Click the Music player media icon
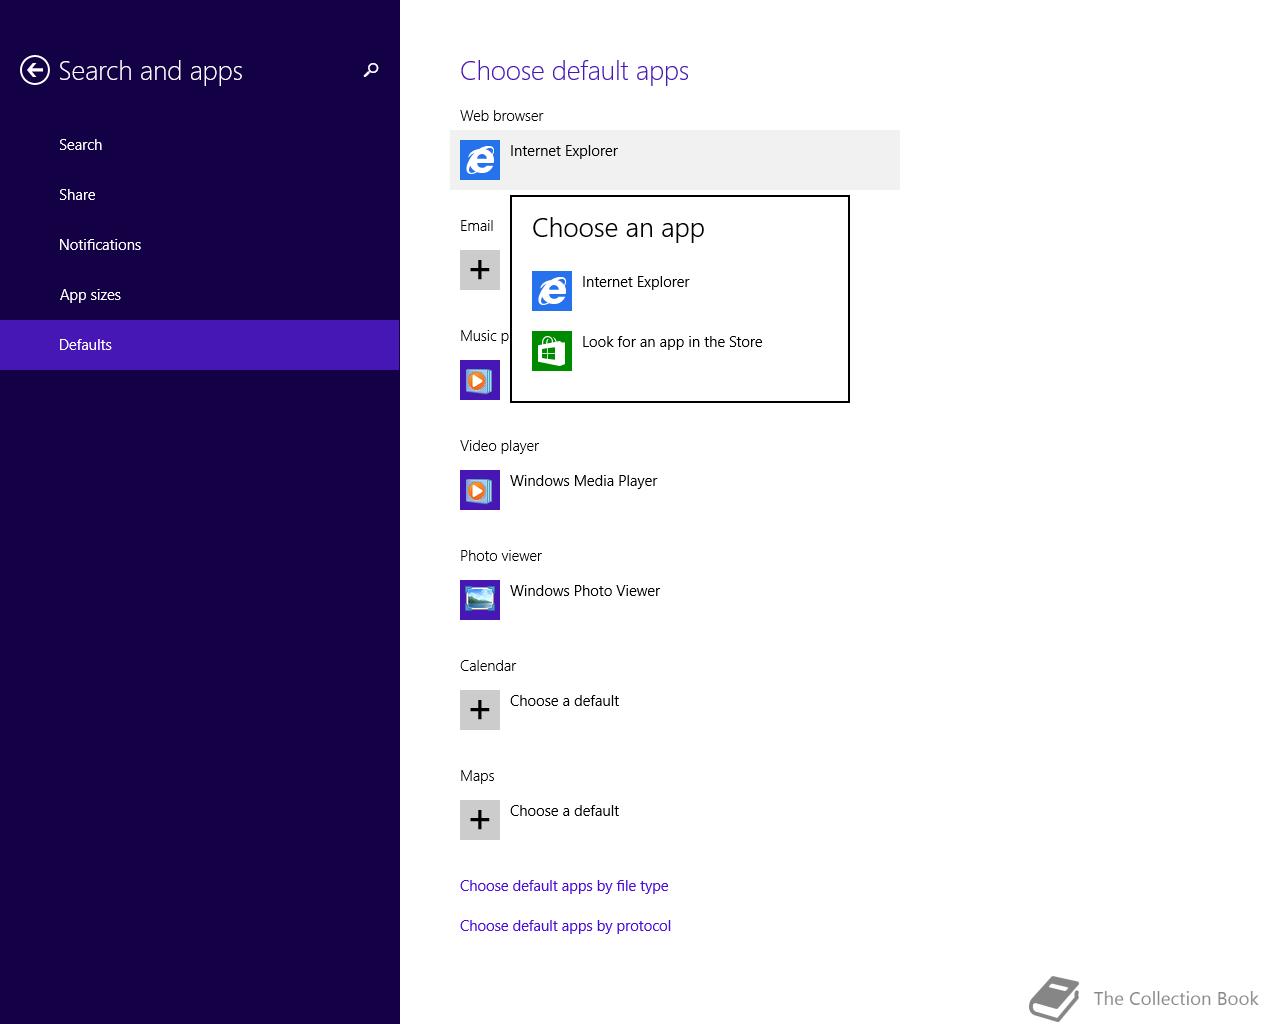 coord(480,380)
